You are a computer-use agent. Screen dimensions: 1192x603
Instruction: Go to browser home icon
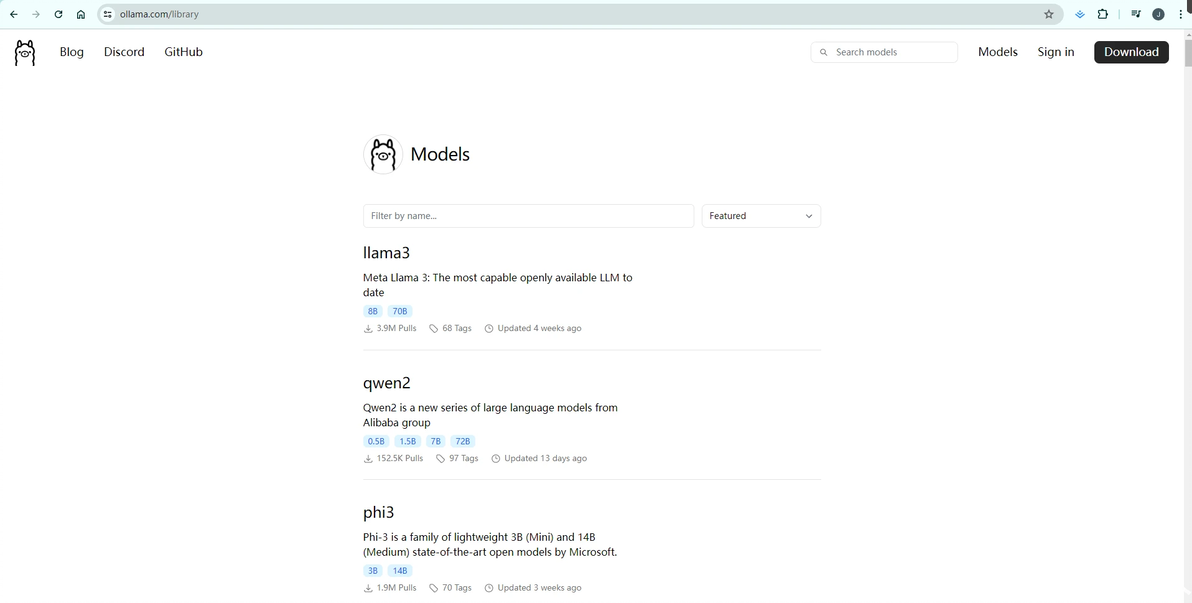(x=81, y=14)
